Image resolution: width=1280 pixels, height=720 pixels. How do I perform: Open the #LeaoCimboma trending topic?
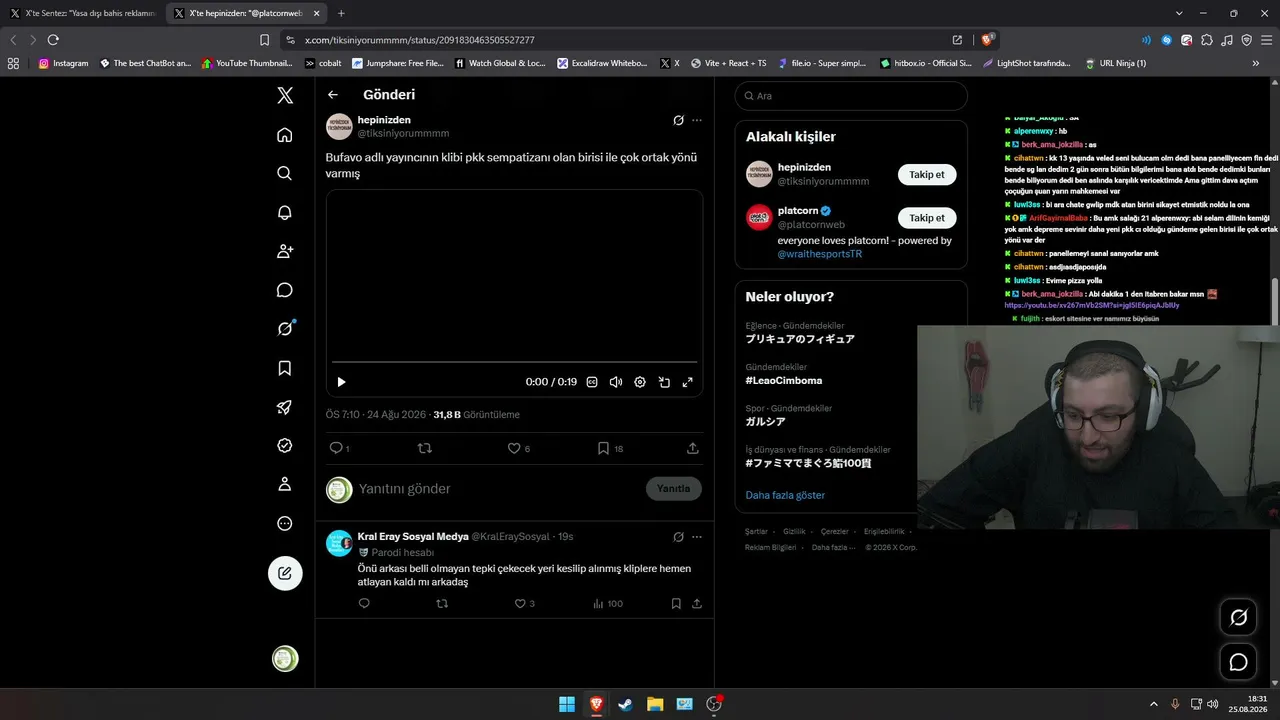point(784,381)
